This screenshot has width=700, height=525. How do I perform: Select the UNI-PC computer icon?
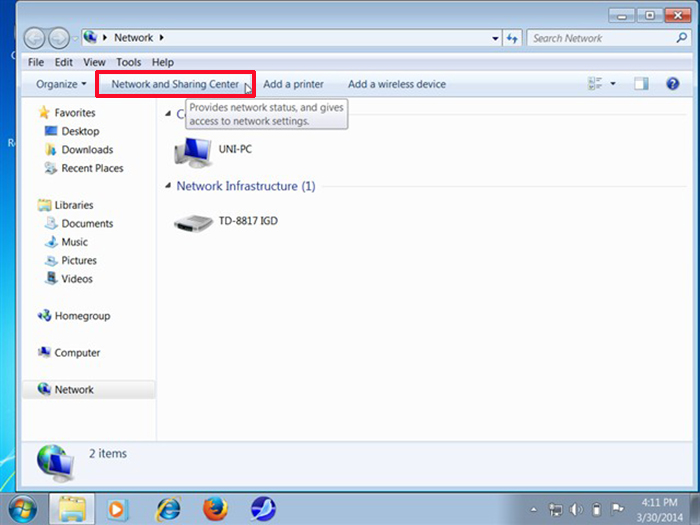[192, 152]
